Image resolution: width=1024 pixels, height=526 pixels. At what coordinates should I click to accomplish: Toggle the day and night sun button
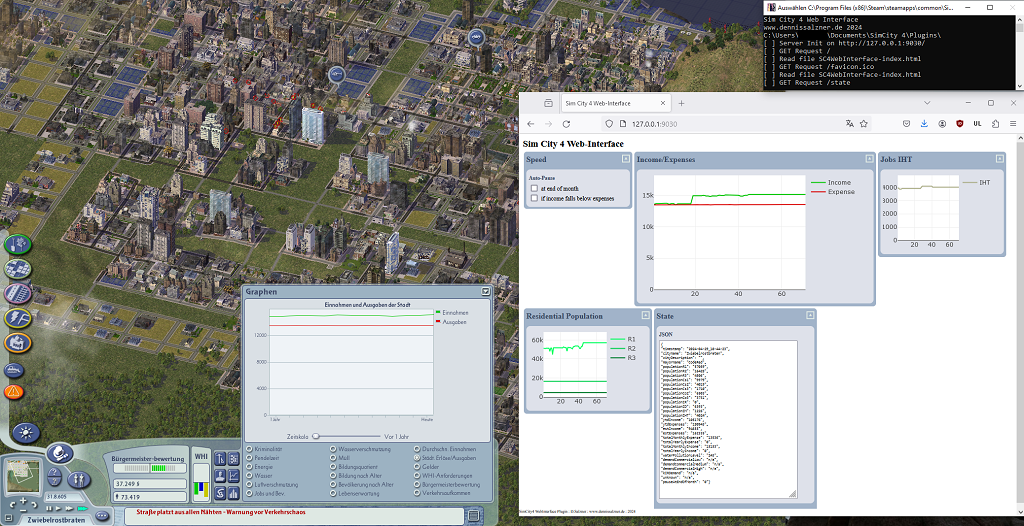(26, 433)
